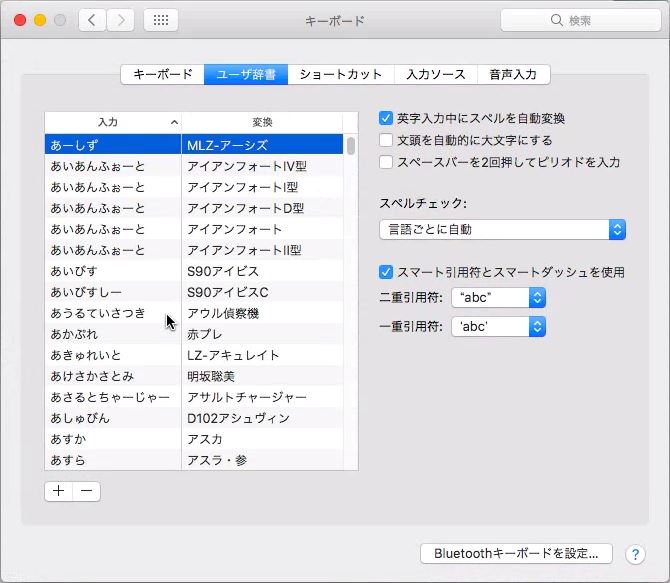Click Bluetoothキーボードを設定 button
Screen dimensions: 670x583
(516, 554)
